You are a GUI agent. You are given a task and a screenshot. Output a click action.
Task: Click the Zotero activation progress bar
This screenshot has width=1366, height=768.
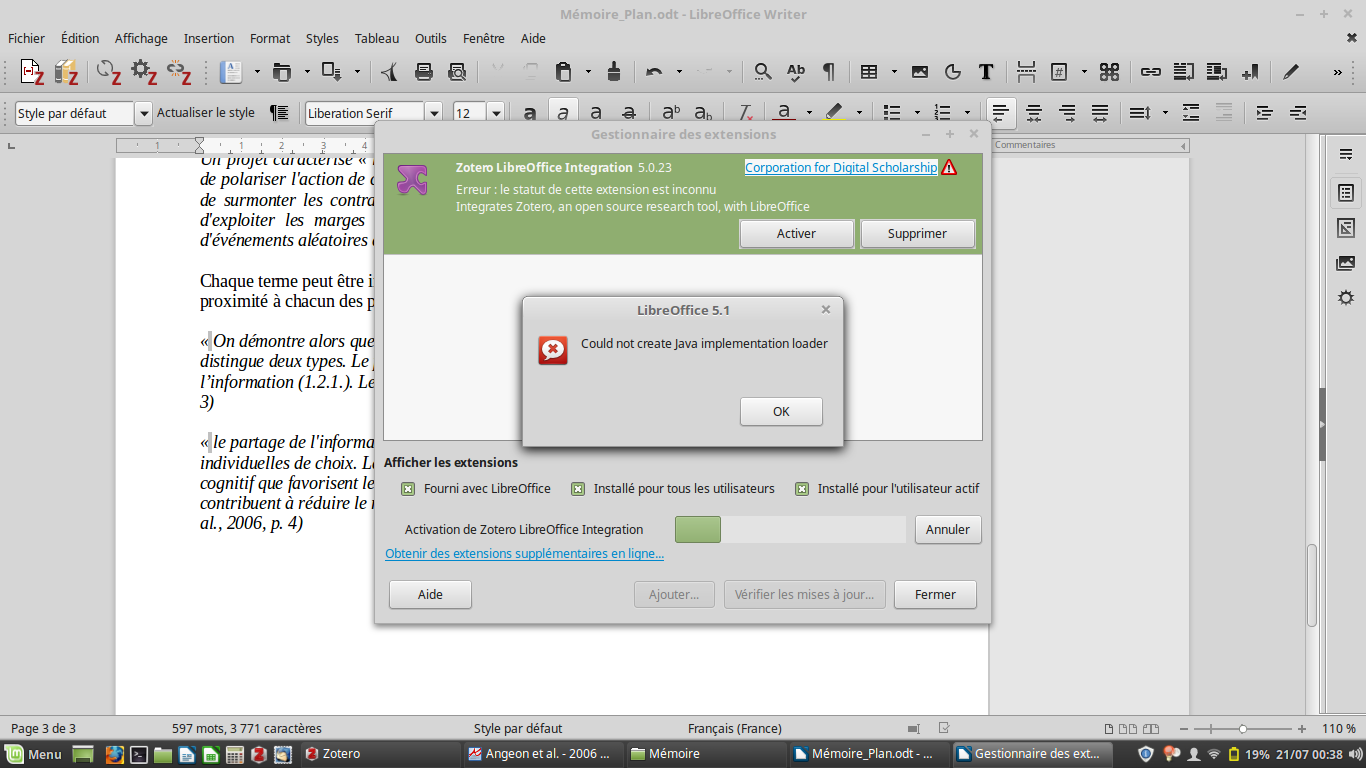[790, 529]
